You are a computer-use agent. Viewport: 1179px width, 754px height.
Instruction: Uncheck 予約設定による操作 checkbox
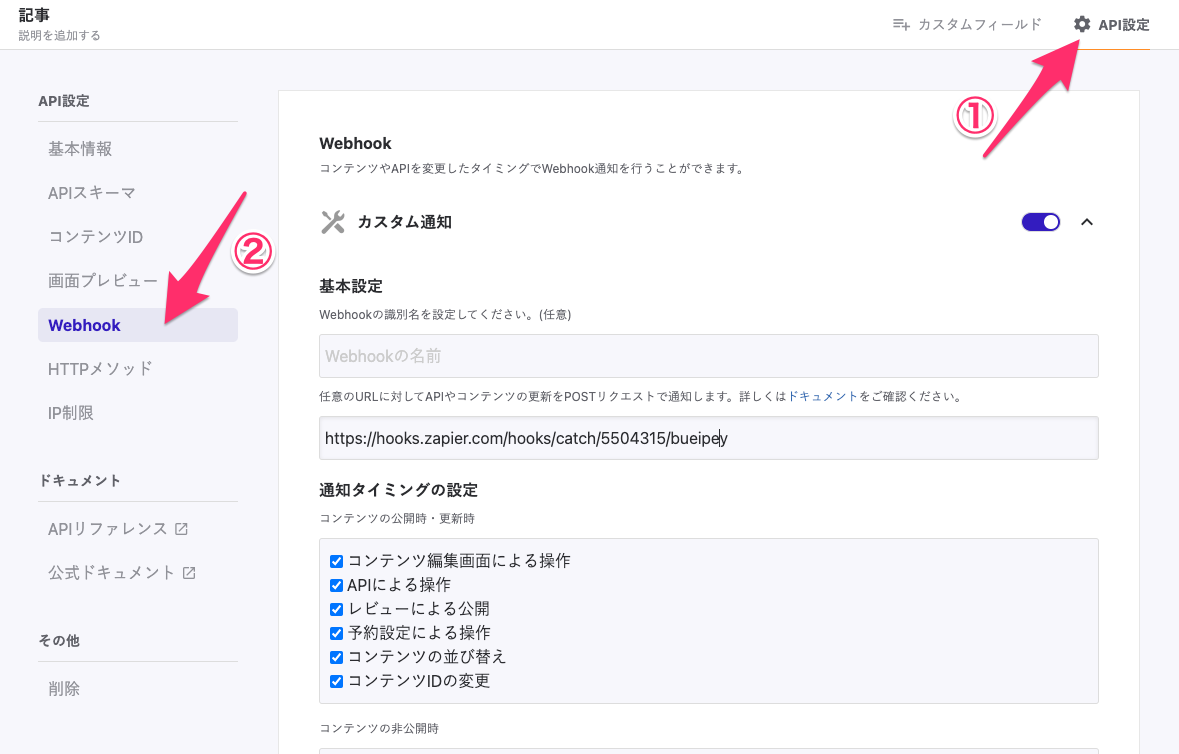click(337, 633)
